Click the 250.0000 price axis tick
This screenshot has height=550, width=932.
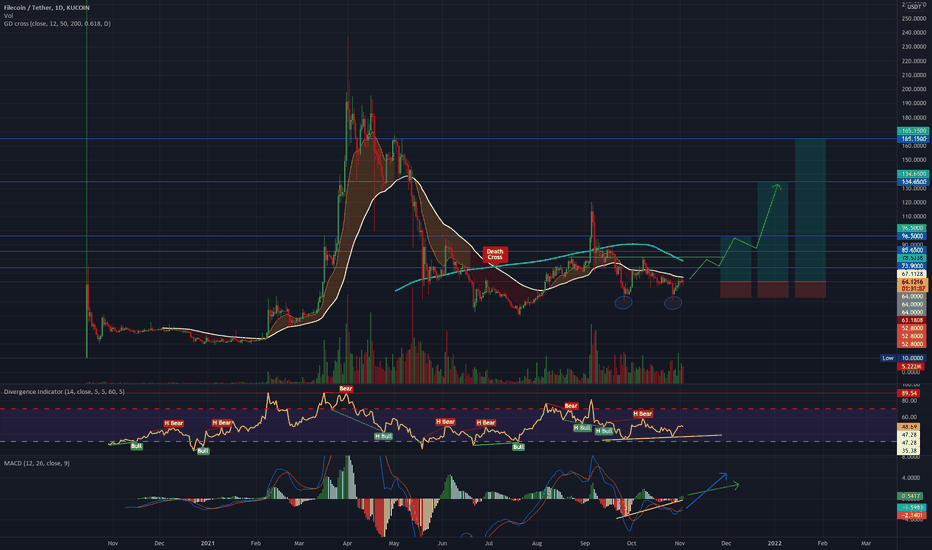click(x=914, y=18)
